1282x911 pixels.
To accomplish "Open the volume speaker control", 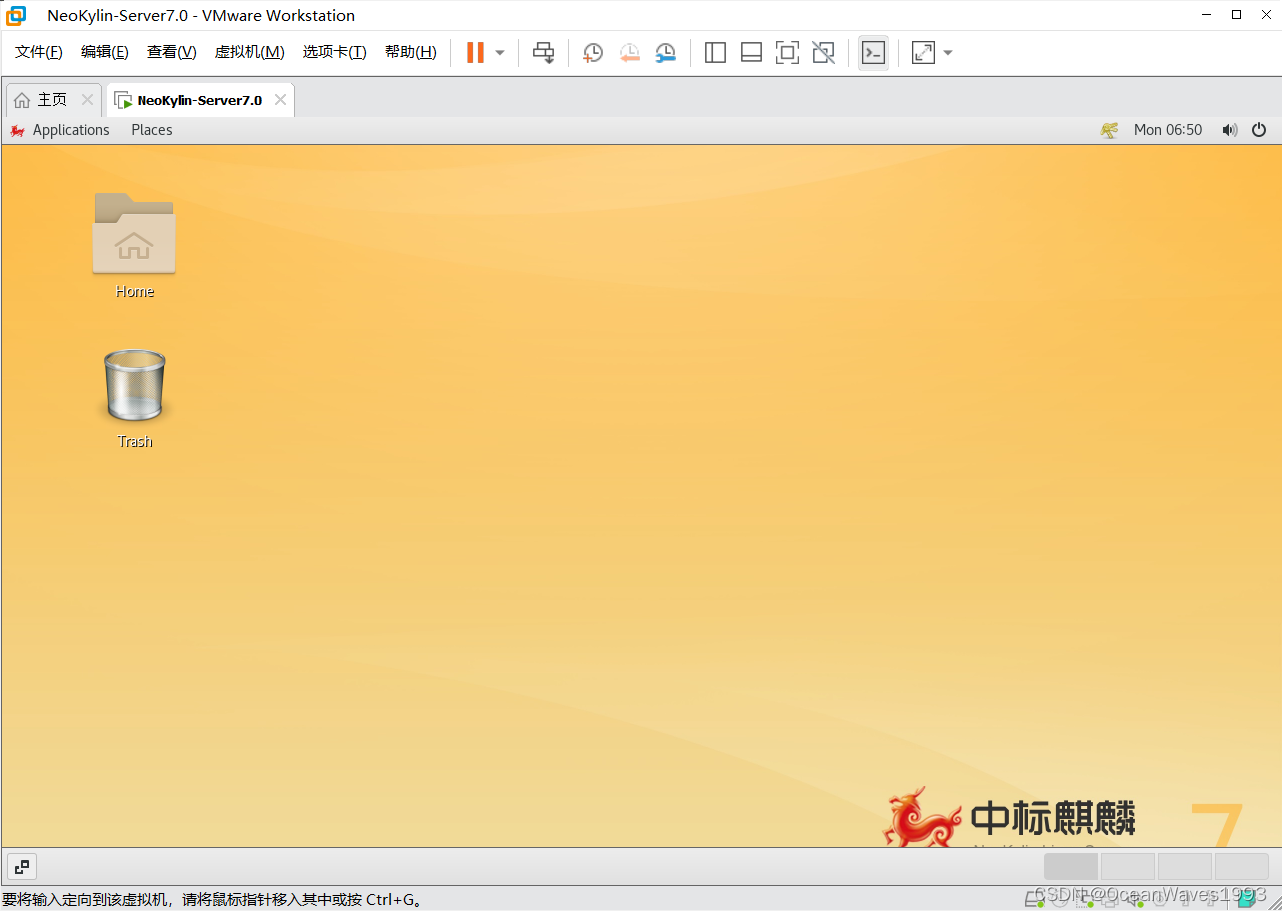I will [x=1230, y=130].
